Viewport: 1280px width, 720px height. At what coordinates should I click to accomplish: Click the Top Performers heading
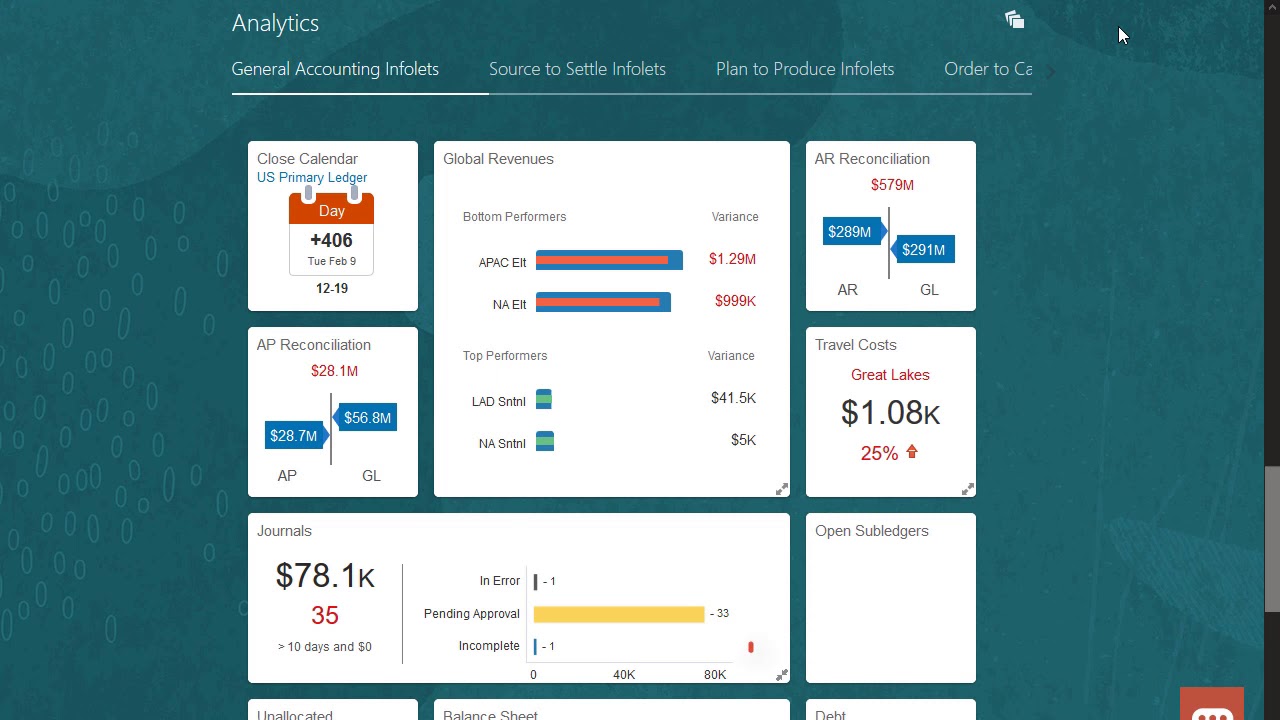point(505,356)
